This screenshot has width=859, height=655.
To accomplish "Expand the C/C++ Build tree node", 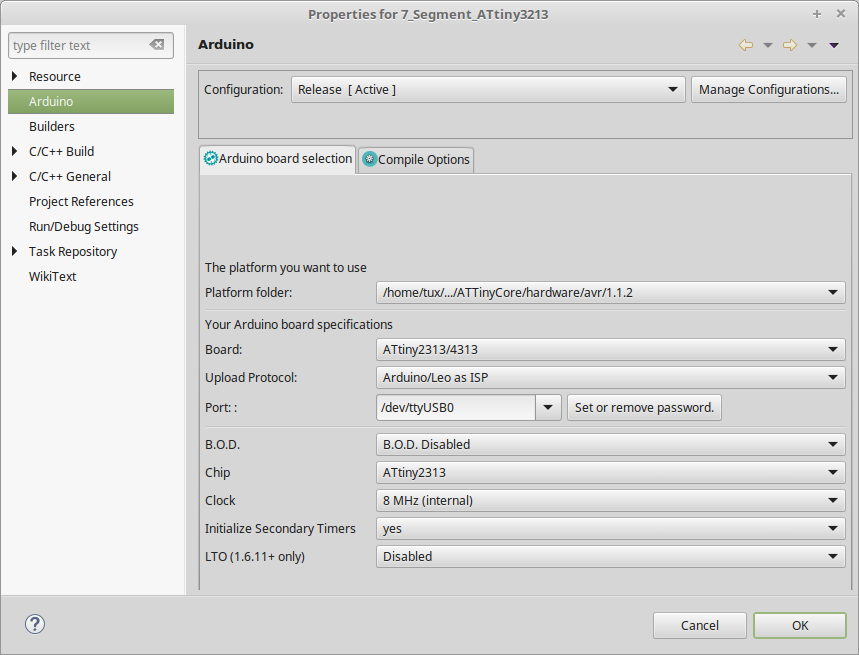I will pos(14,152).
